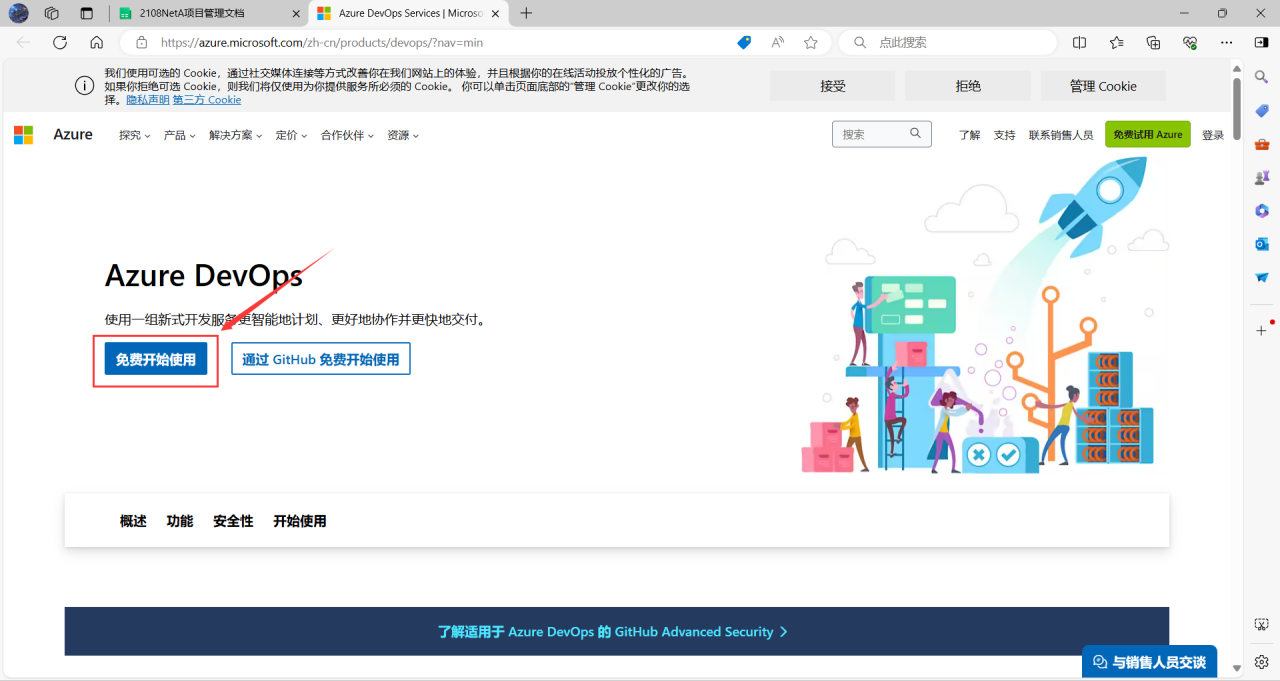Close the Azure DevOps Services tab
The image size is (1280, 681).
point(495,14)
